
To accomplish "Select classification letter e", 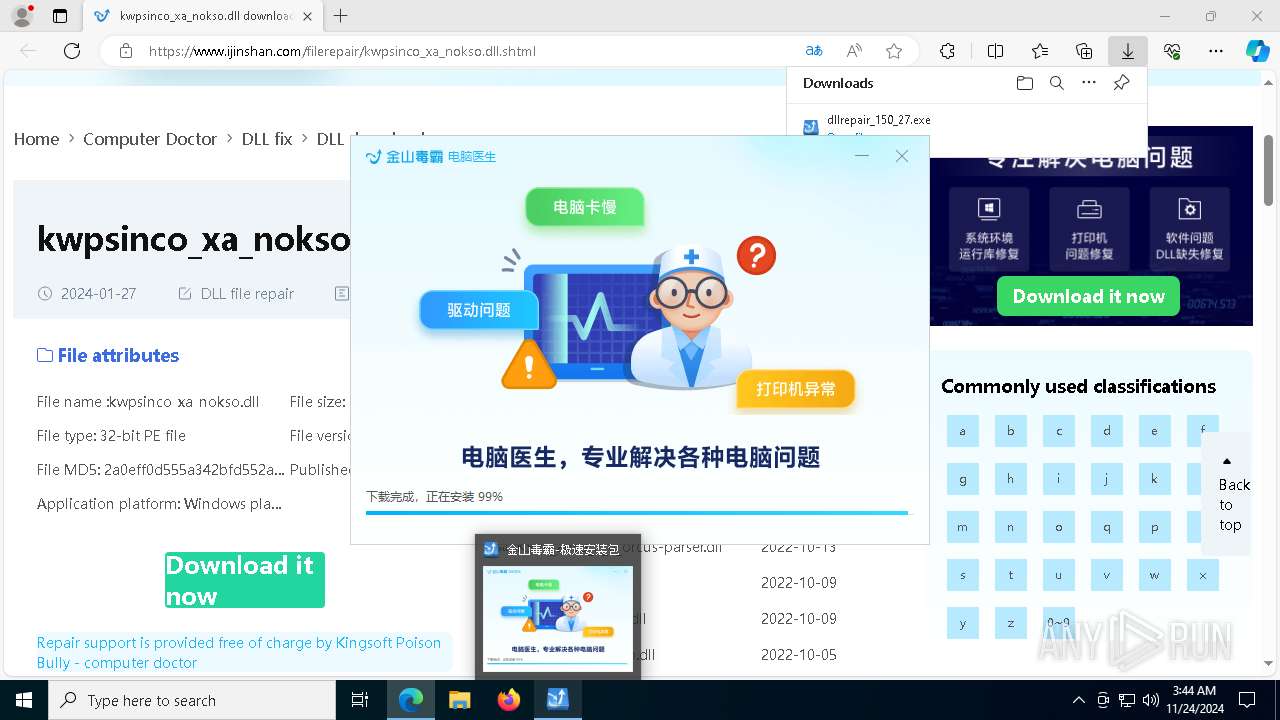I will tap(1154, 431).
